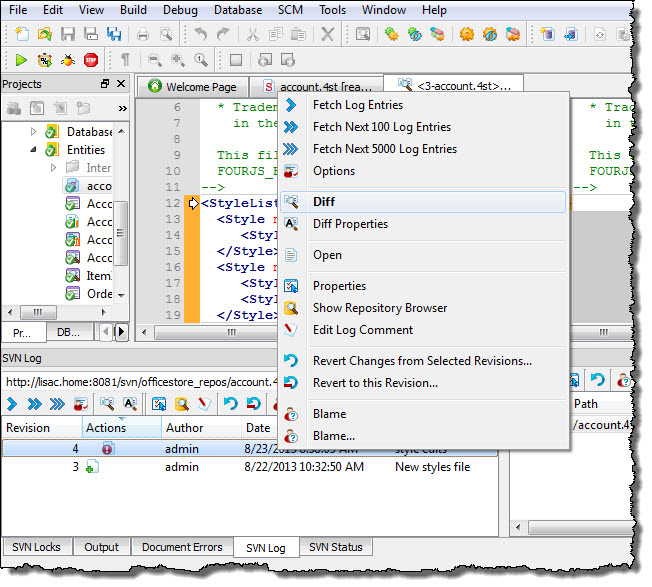The height and width of the screenshot is (587, 652).
Task: Open the SVN Locks bottom tab
Action: tap(37, 547)
